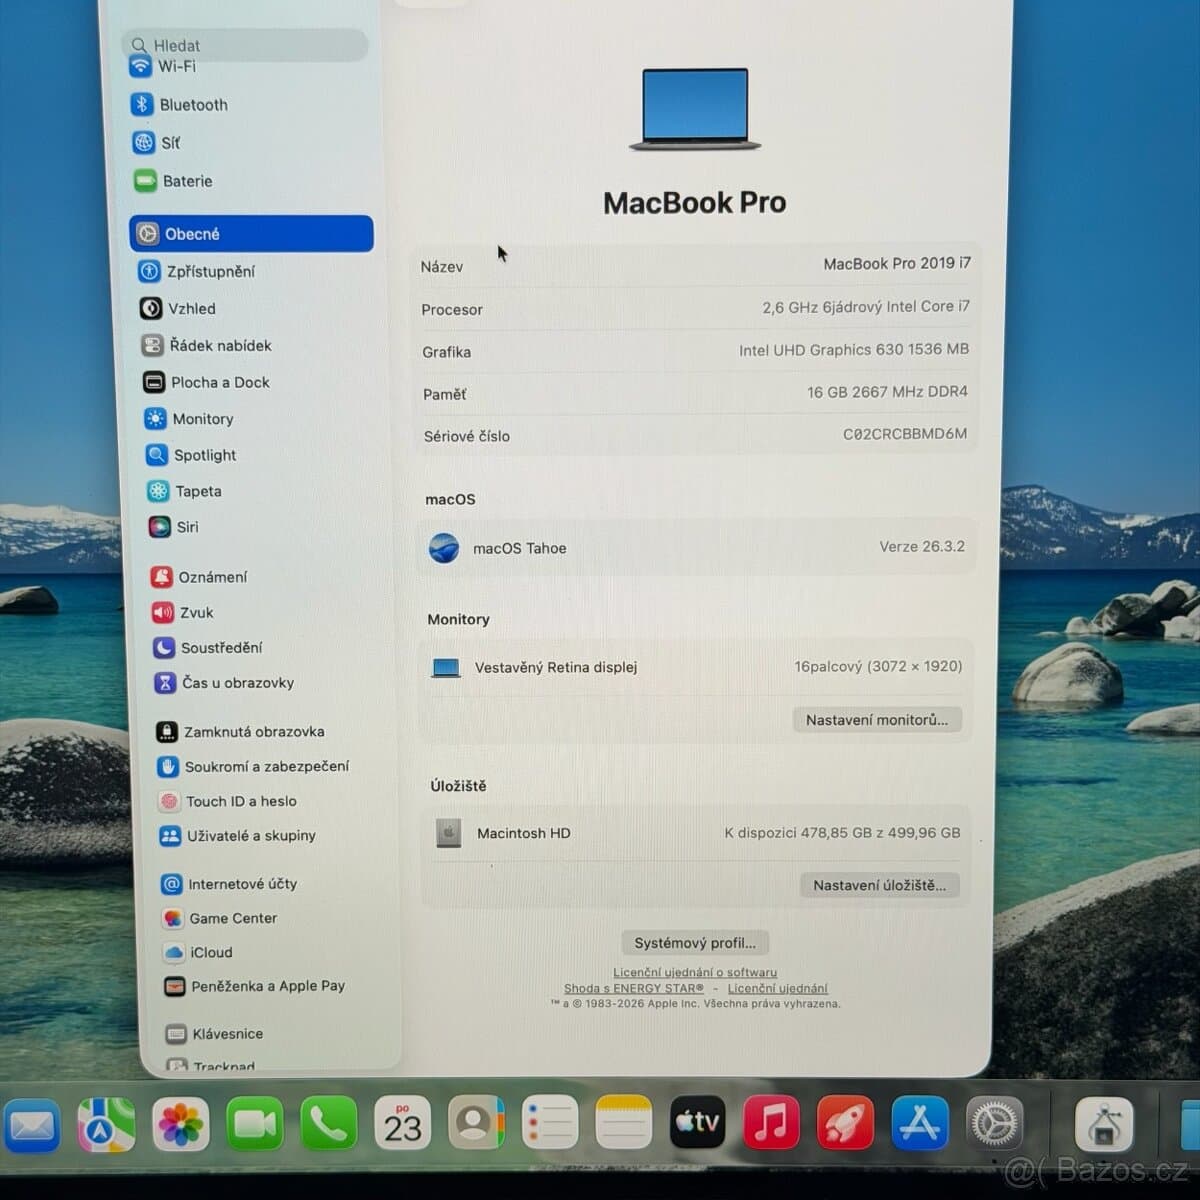The width and height of the screenshot is (1200, 1200).
Task: Select Game Center in the sidebar
Action: (x=220, y=918)
